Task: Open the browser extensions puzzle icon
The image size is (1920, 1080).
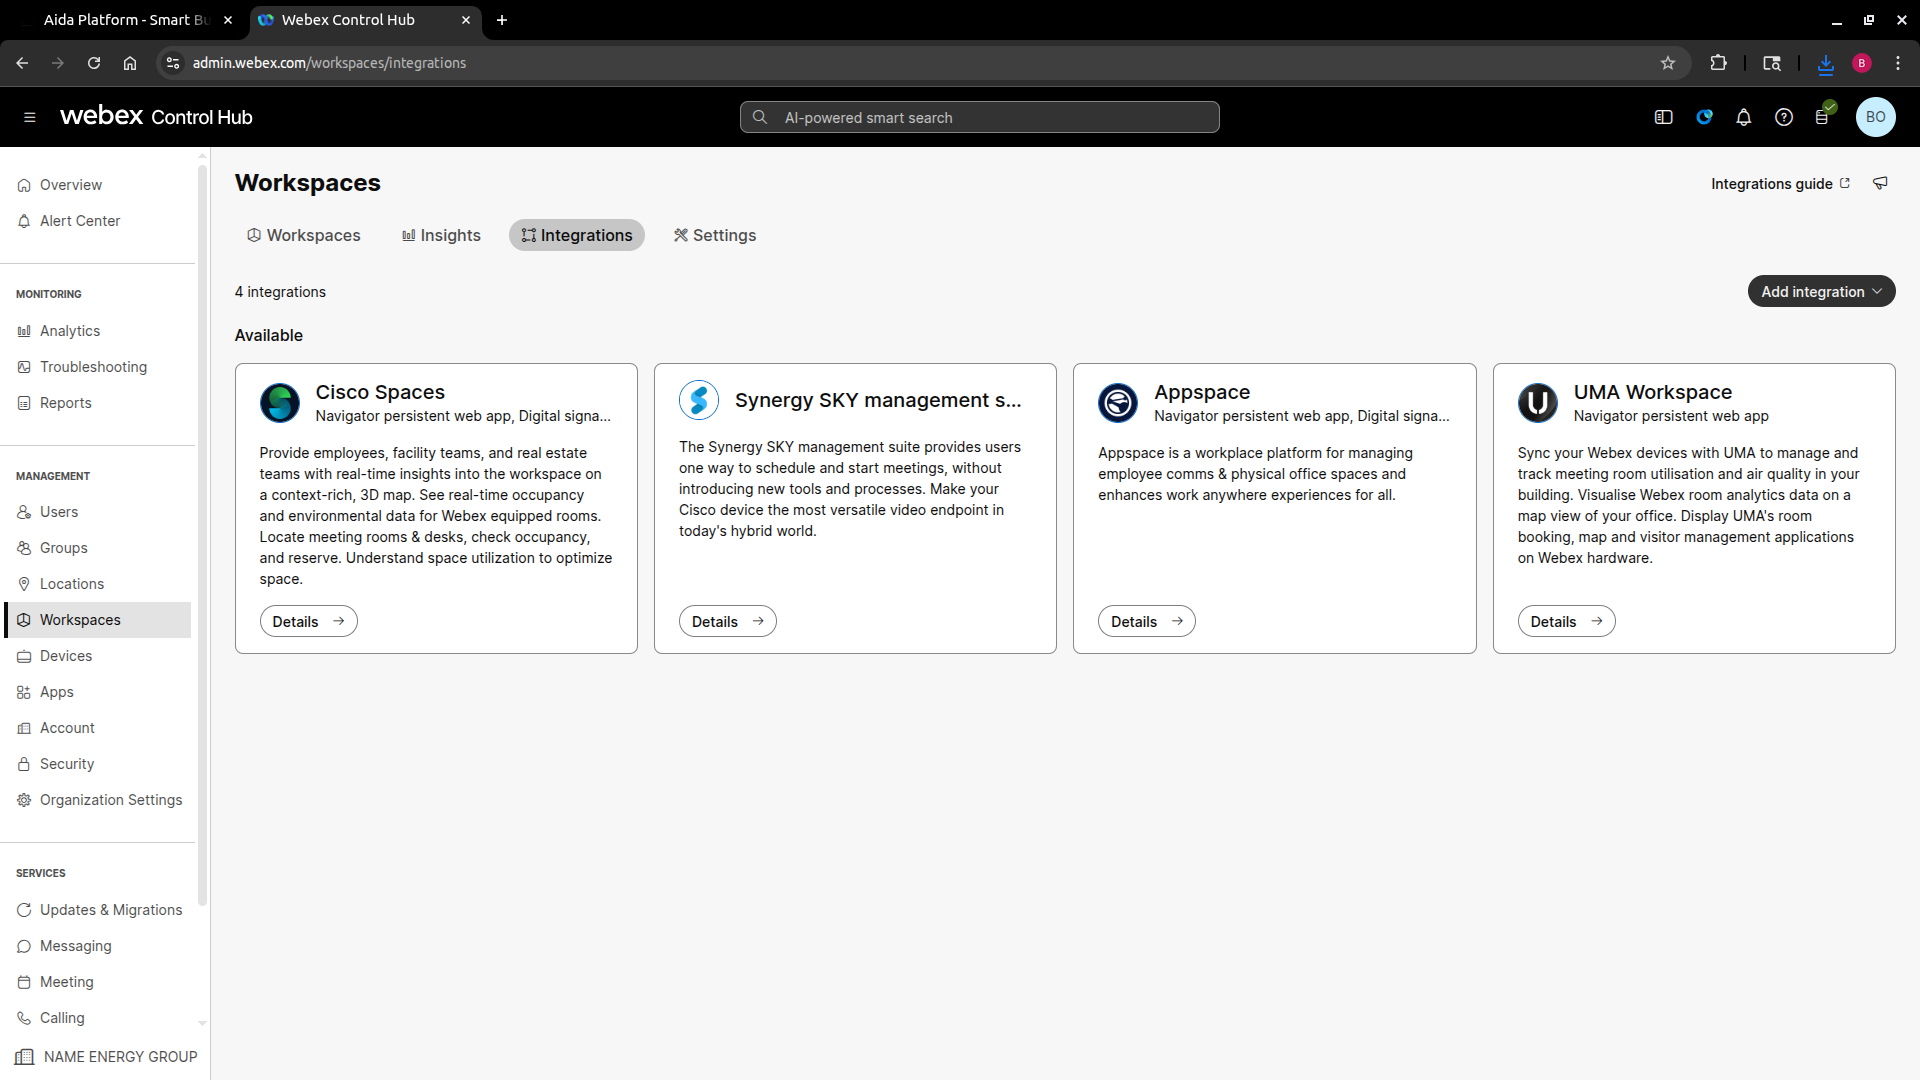Action: (x=1718, y=62)
